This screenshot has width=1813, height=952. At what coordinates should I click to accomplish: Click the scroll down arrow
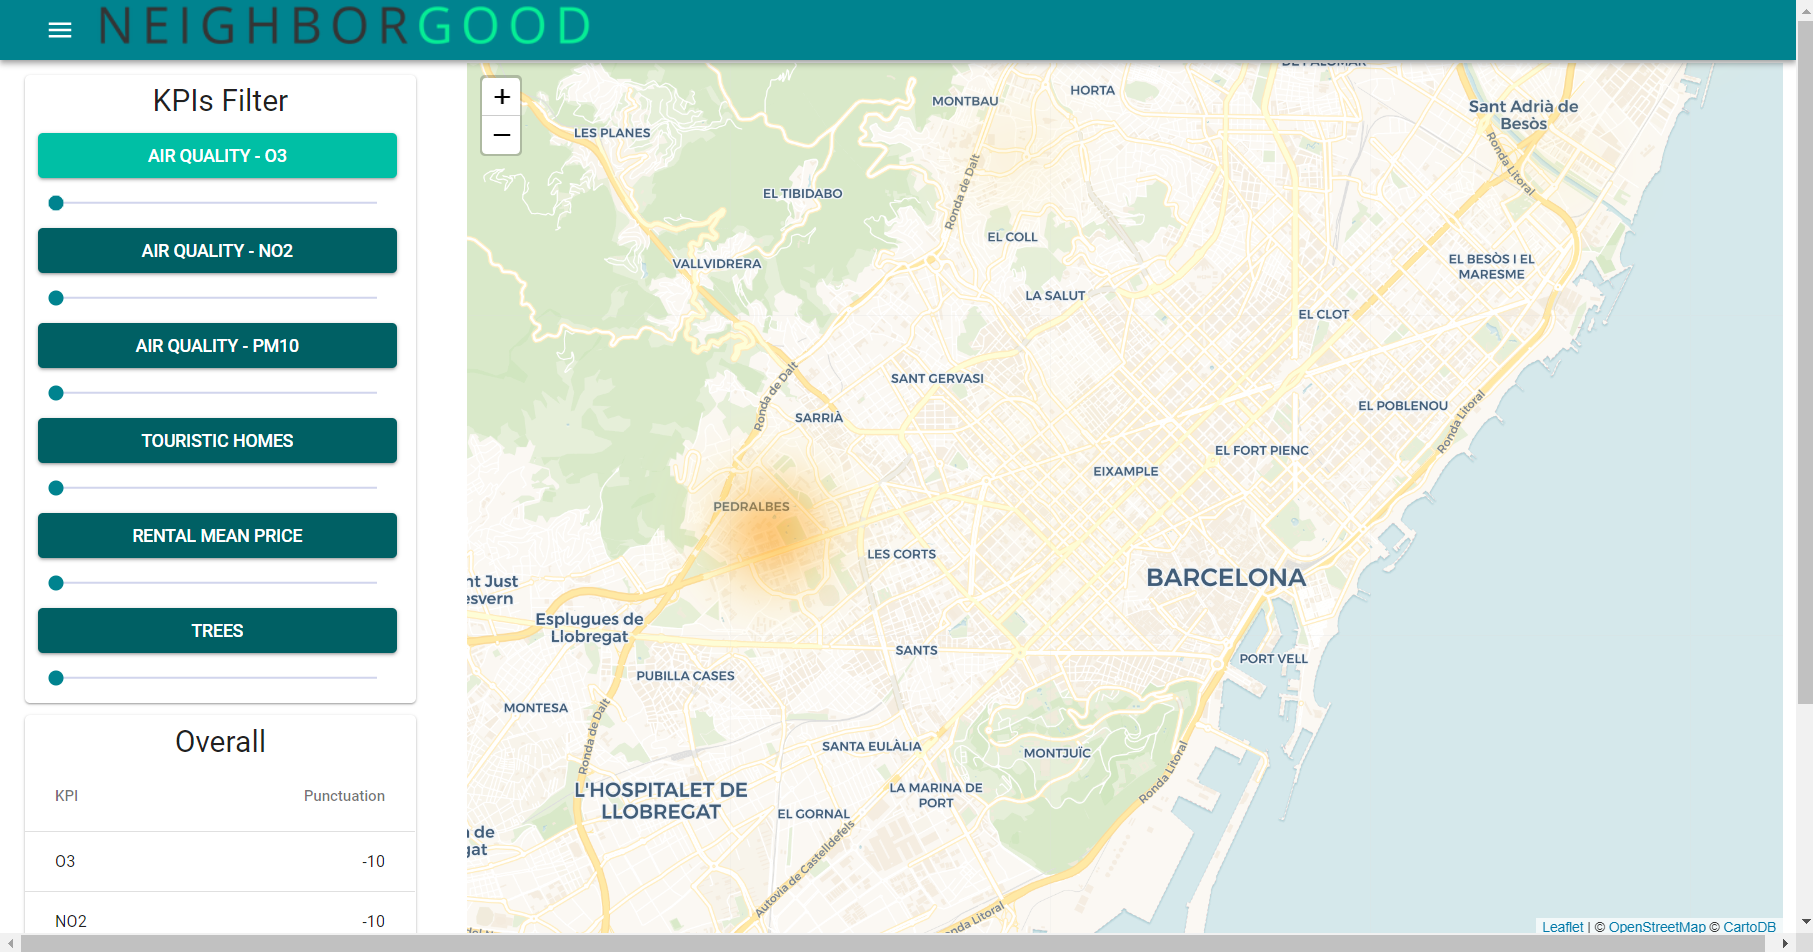[1805, 921]
